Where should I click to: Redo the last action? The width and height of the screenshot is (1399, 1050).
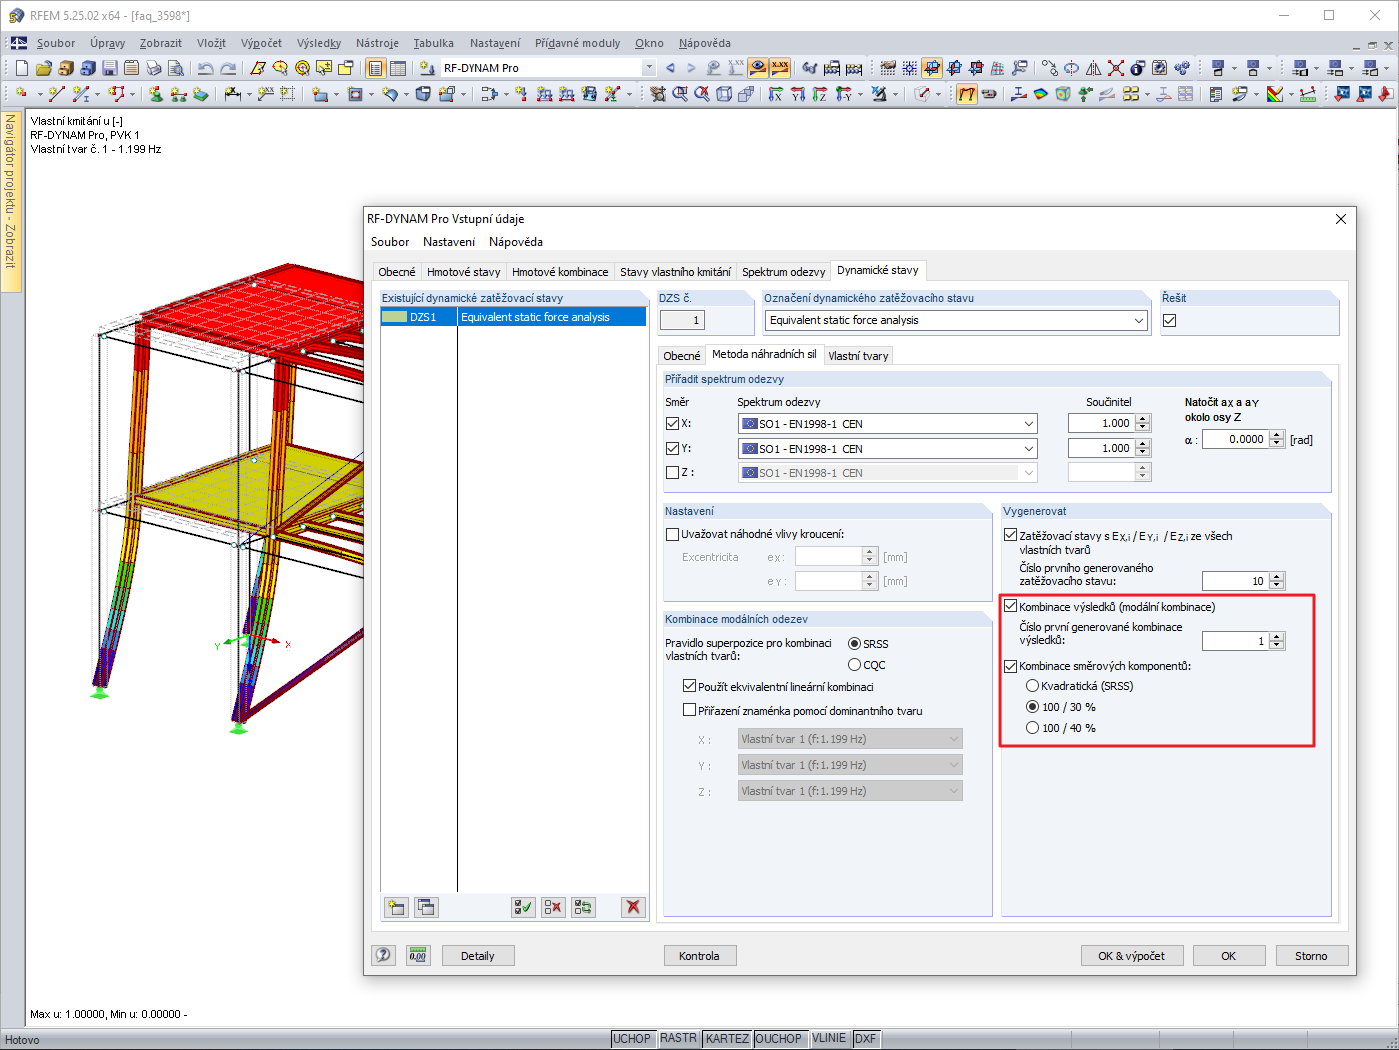228,68
